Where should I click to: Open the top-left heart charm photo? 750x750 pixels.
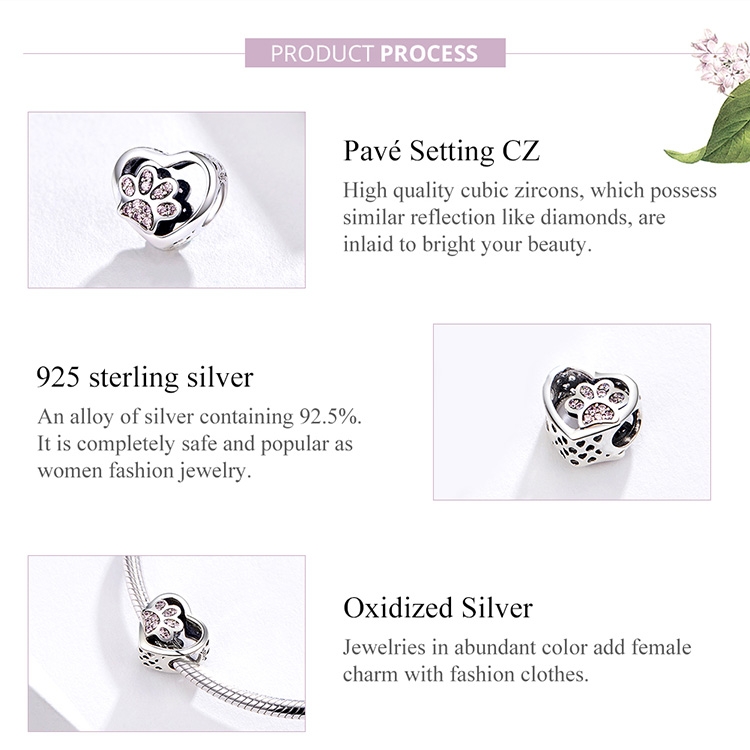point(166,200)
